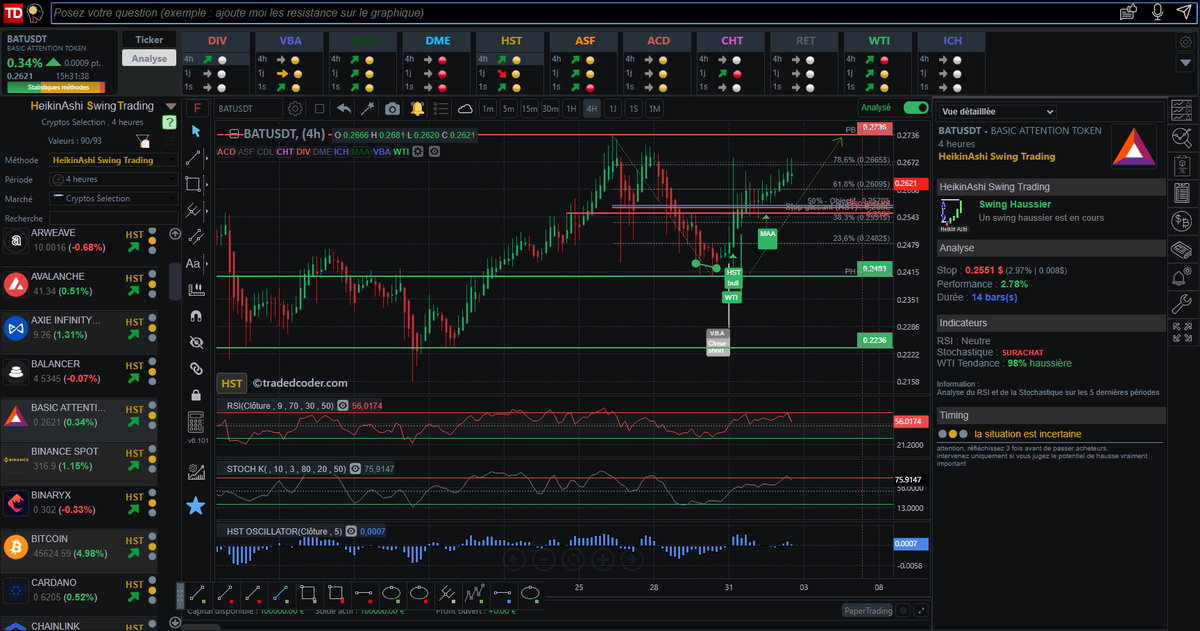Open the Marché Cryptos Selection dropdown
1200x631 pixels.
tap(113, 198)
